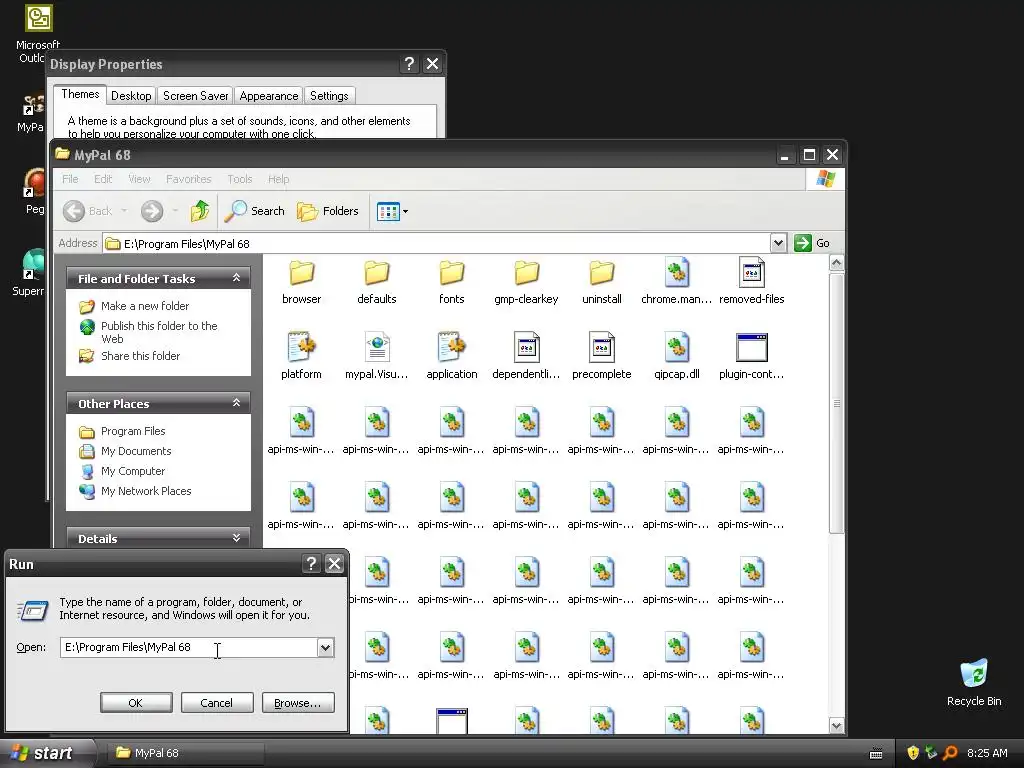Open the Favorites menu

click(x=188, y=179)
